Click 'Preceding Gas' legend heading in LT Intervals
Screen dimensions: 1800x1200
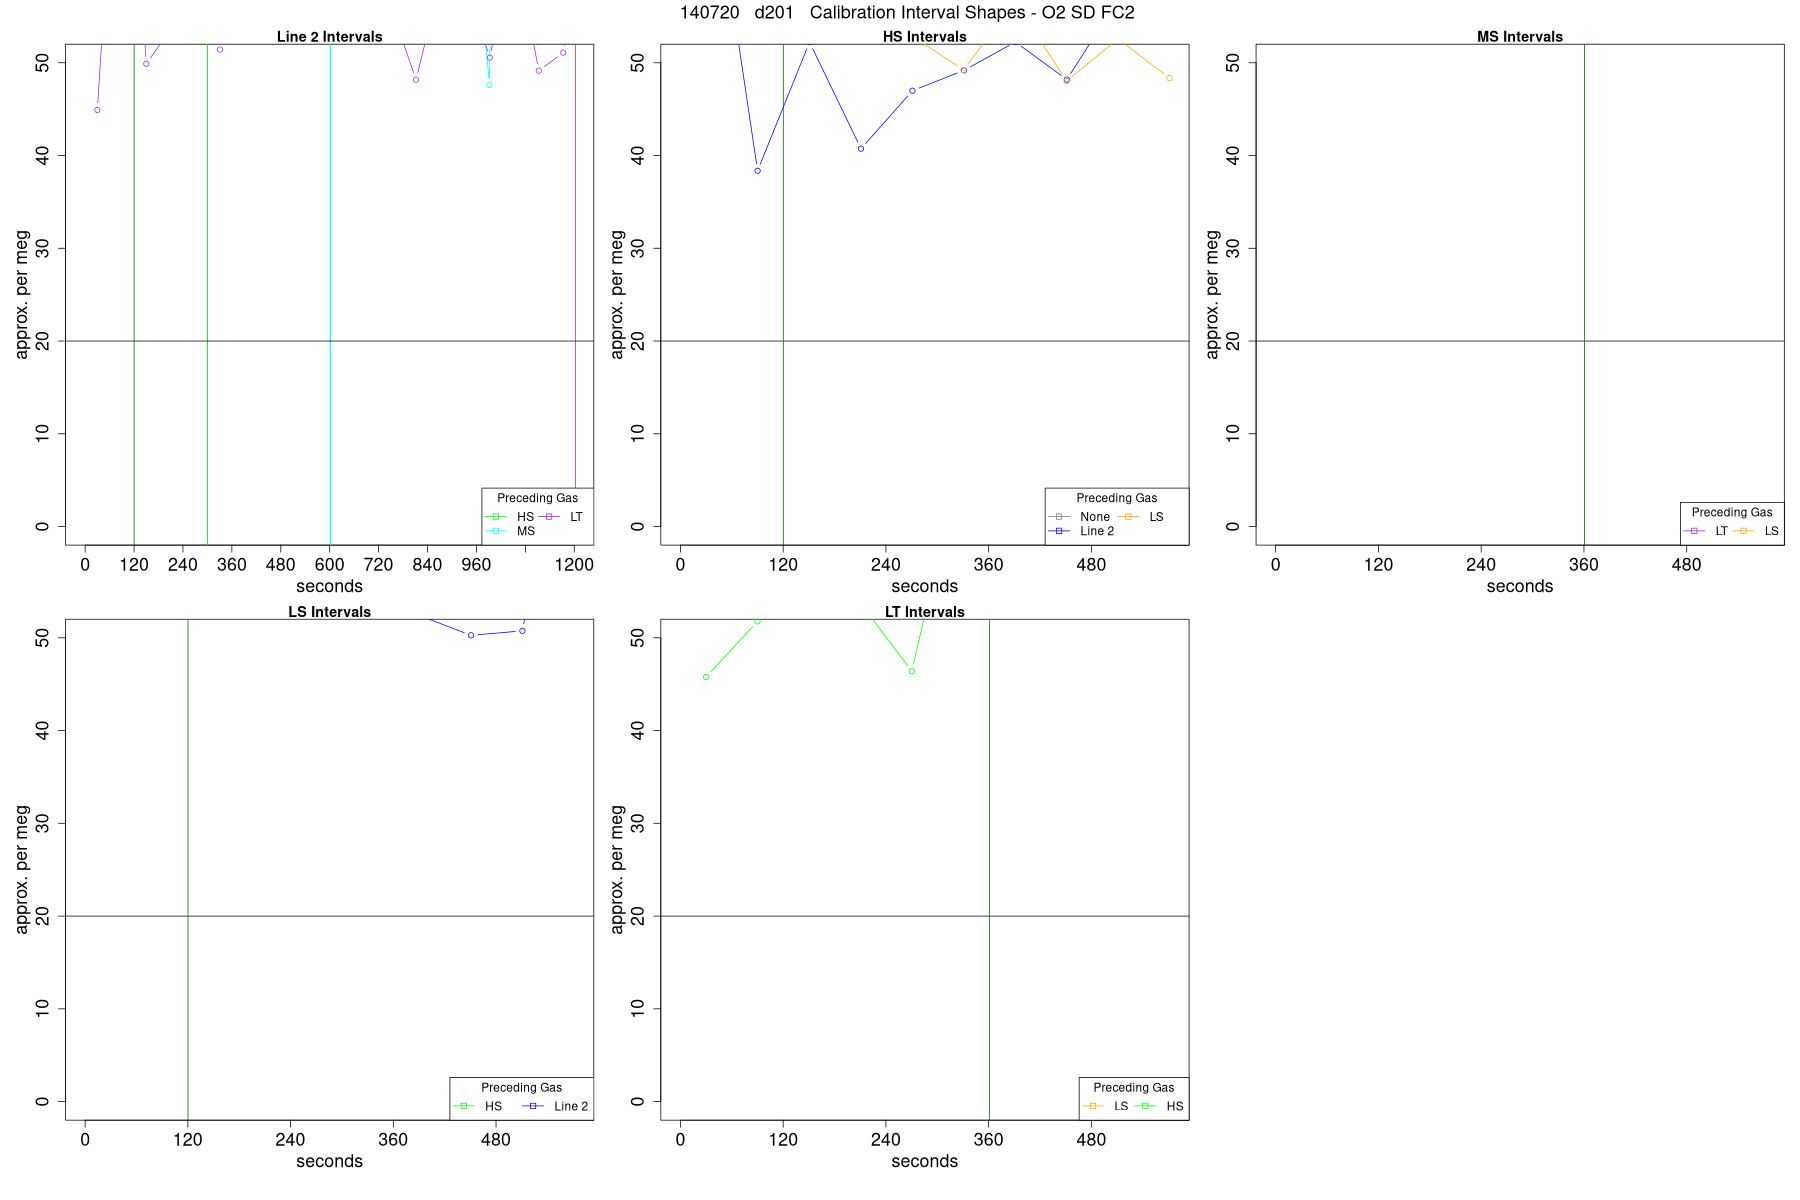[x=1133, y=1087]
